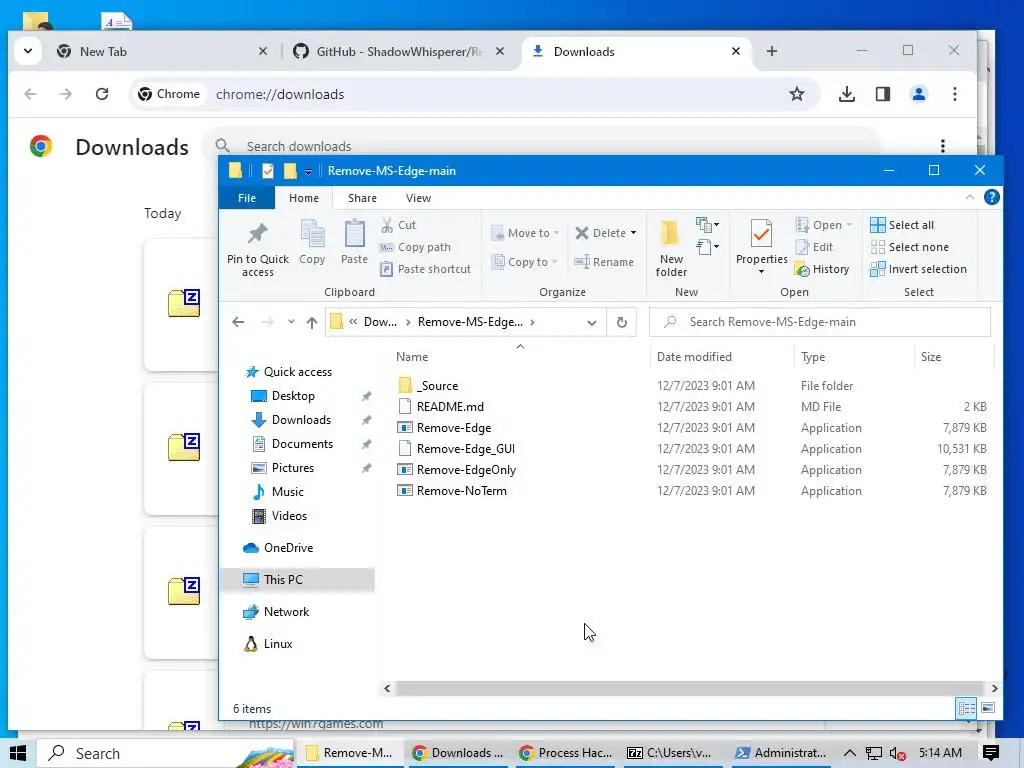Click Copy path in ribbon
This screenshot has width=1024, height=768.
(415, 248)
